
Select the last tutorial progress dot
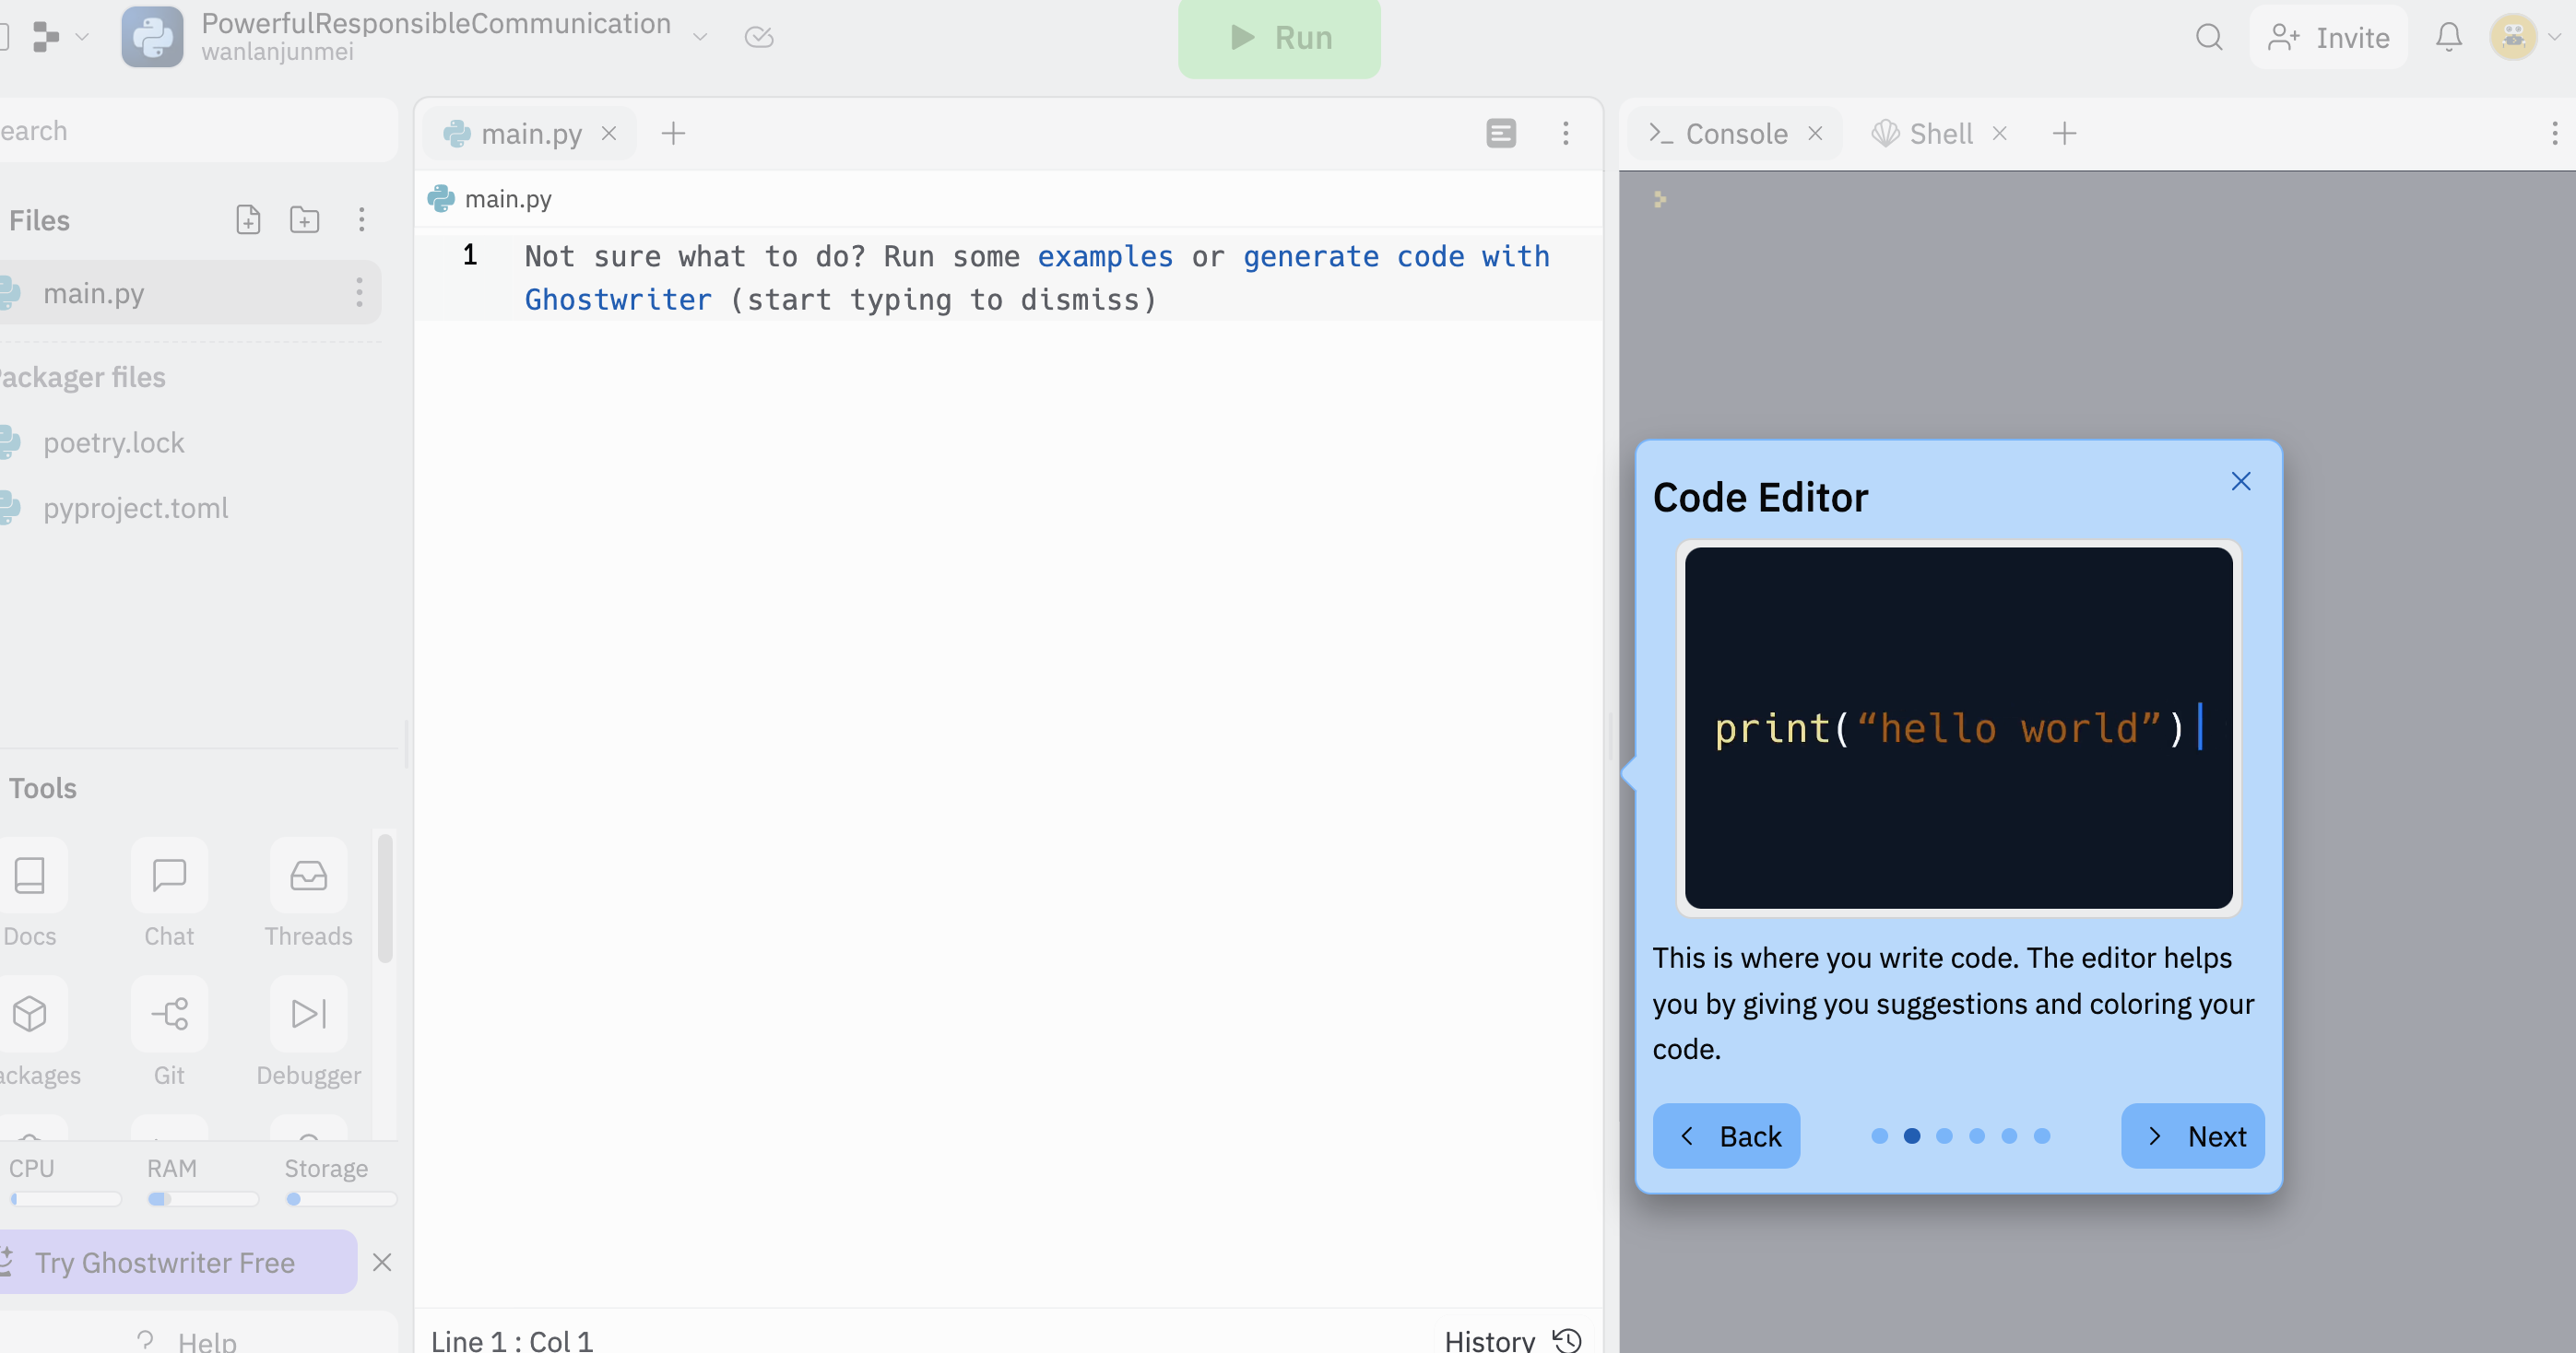[2042, 1136]
